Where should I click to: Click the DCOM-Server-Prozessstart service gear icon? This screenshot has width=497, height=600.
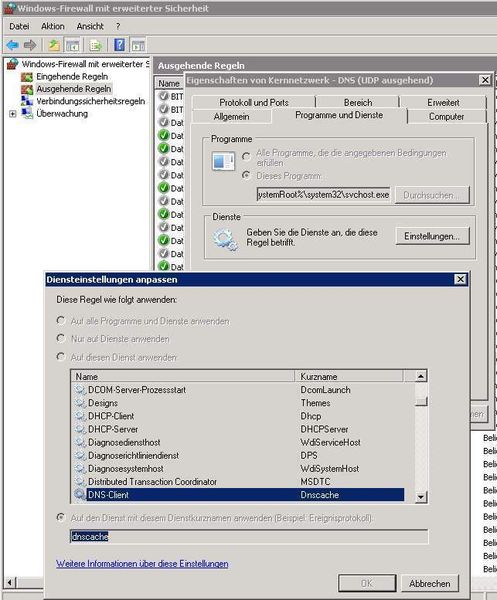(x=80, y=390)
